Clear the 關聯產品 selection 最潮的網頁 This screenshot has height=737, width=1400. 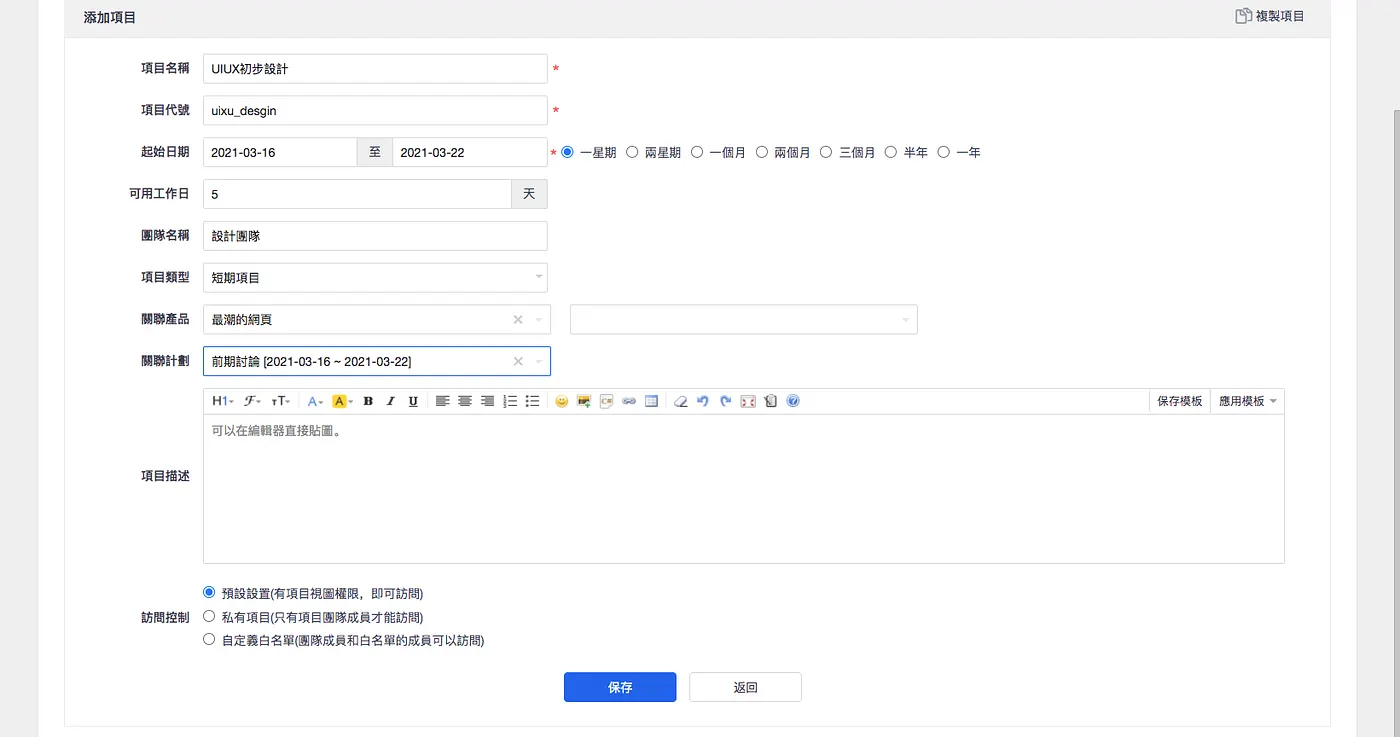click(518, 319)
